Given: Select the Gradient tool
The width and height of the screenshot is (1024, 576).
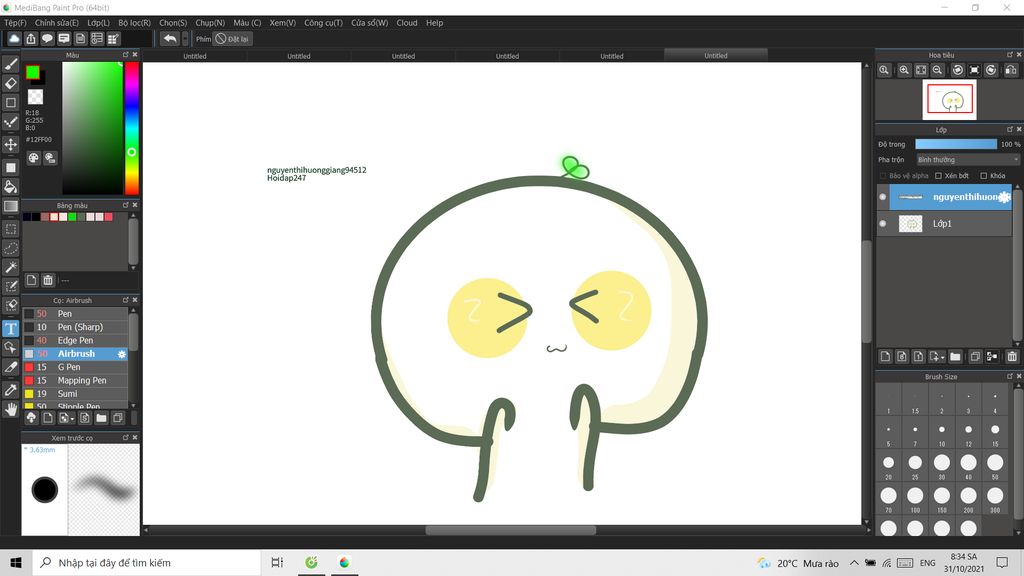Looking at the screenshot, I should click(10, 206).
